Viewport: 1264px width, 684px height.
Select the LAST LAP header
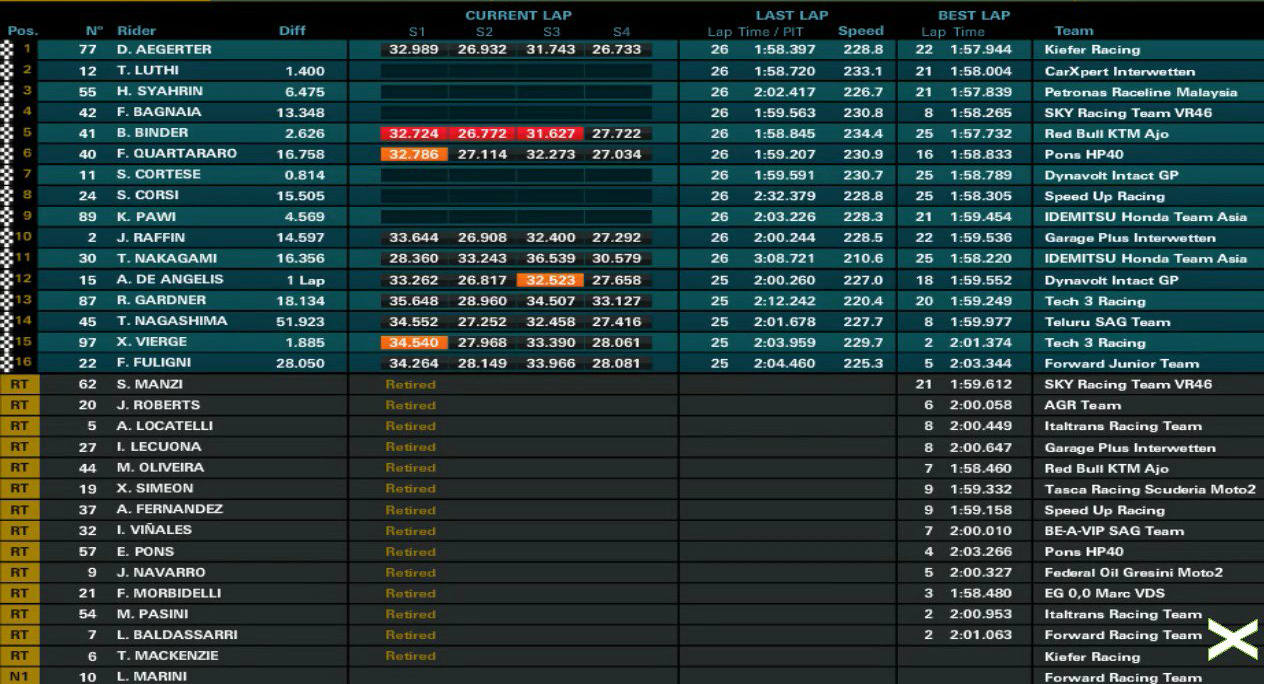click(791, 15)
